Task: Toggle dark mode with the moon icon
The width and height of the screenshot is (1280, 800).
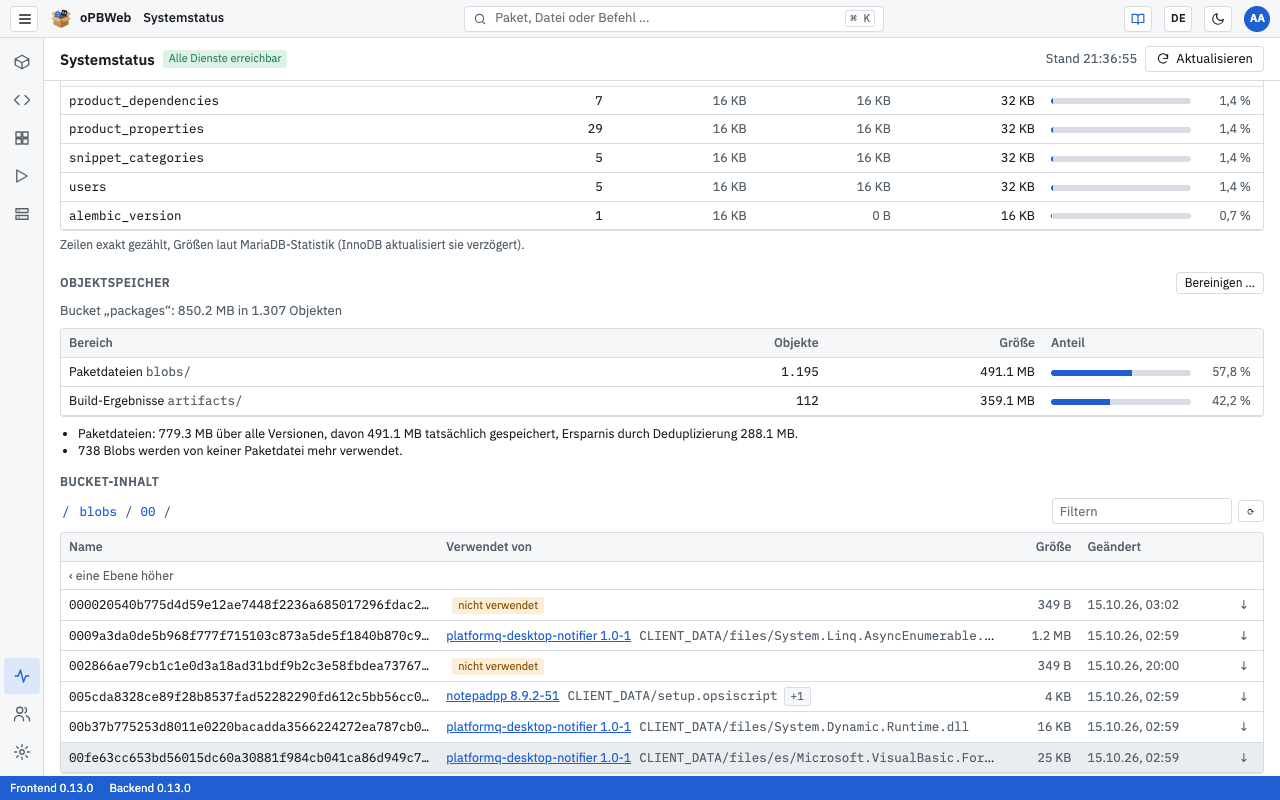Action: 1218,18
